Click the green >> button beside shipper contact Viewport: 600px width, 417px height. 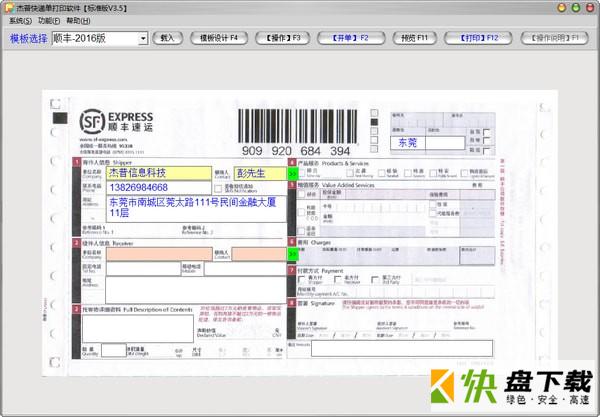pos(292,174)
